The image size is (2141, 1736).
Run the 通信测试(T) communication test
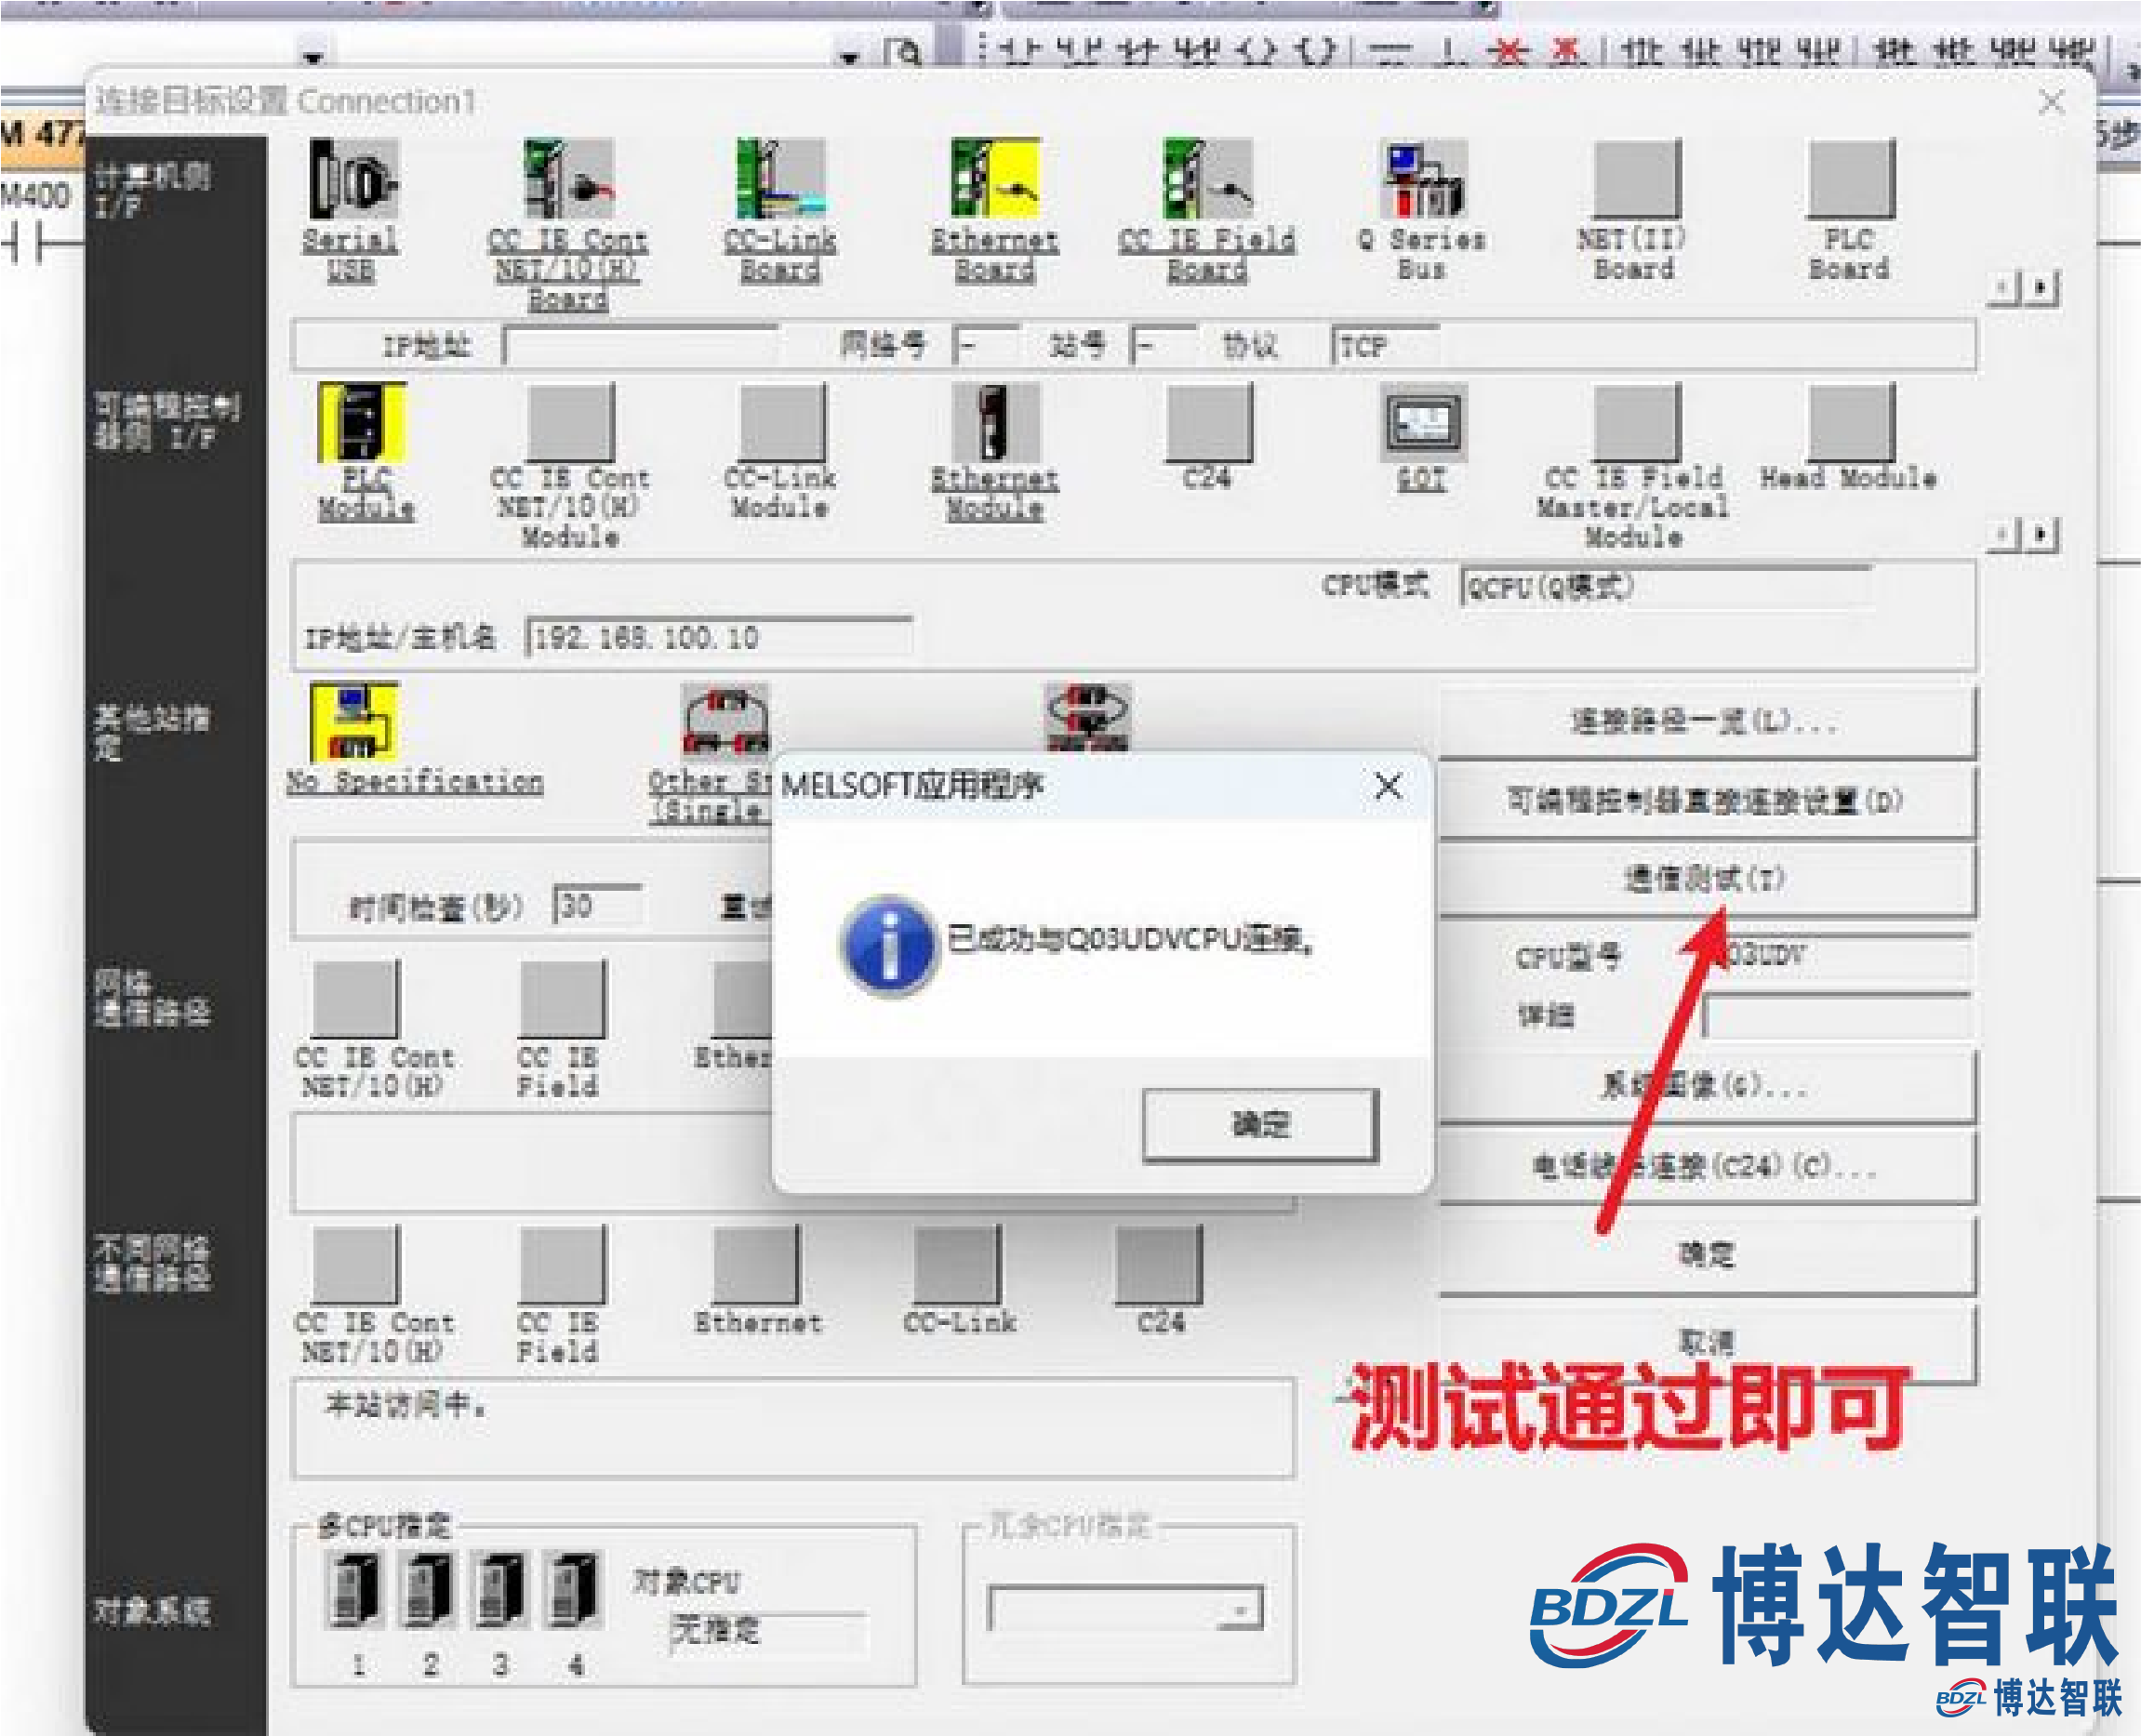[x=1706, y=879]
